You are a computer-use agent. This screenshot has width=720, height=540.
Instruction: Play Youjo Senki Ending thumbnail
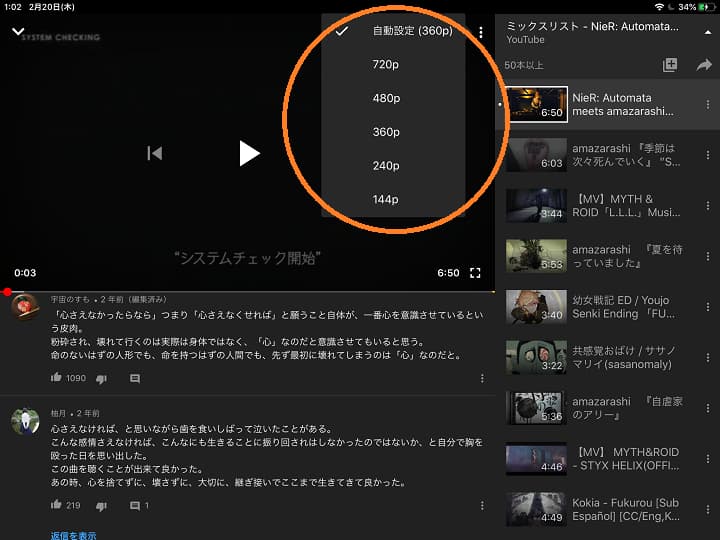click(536, 307)
